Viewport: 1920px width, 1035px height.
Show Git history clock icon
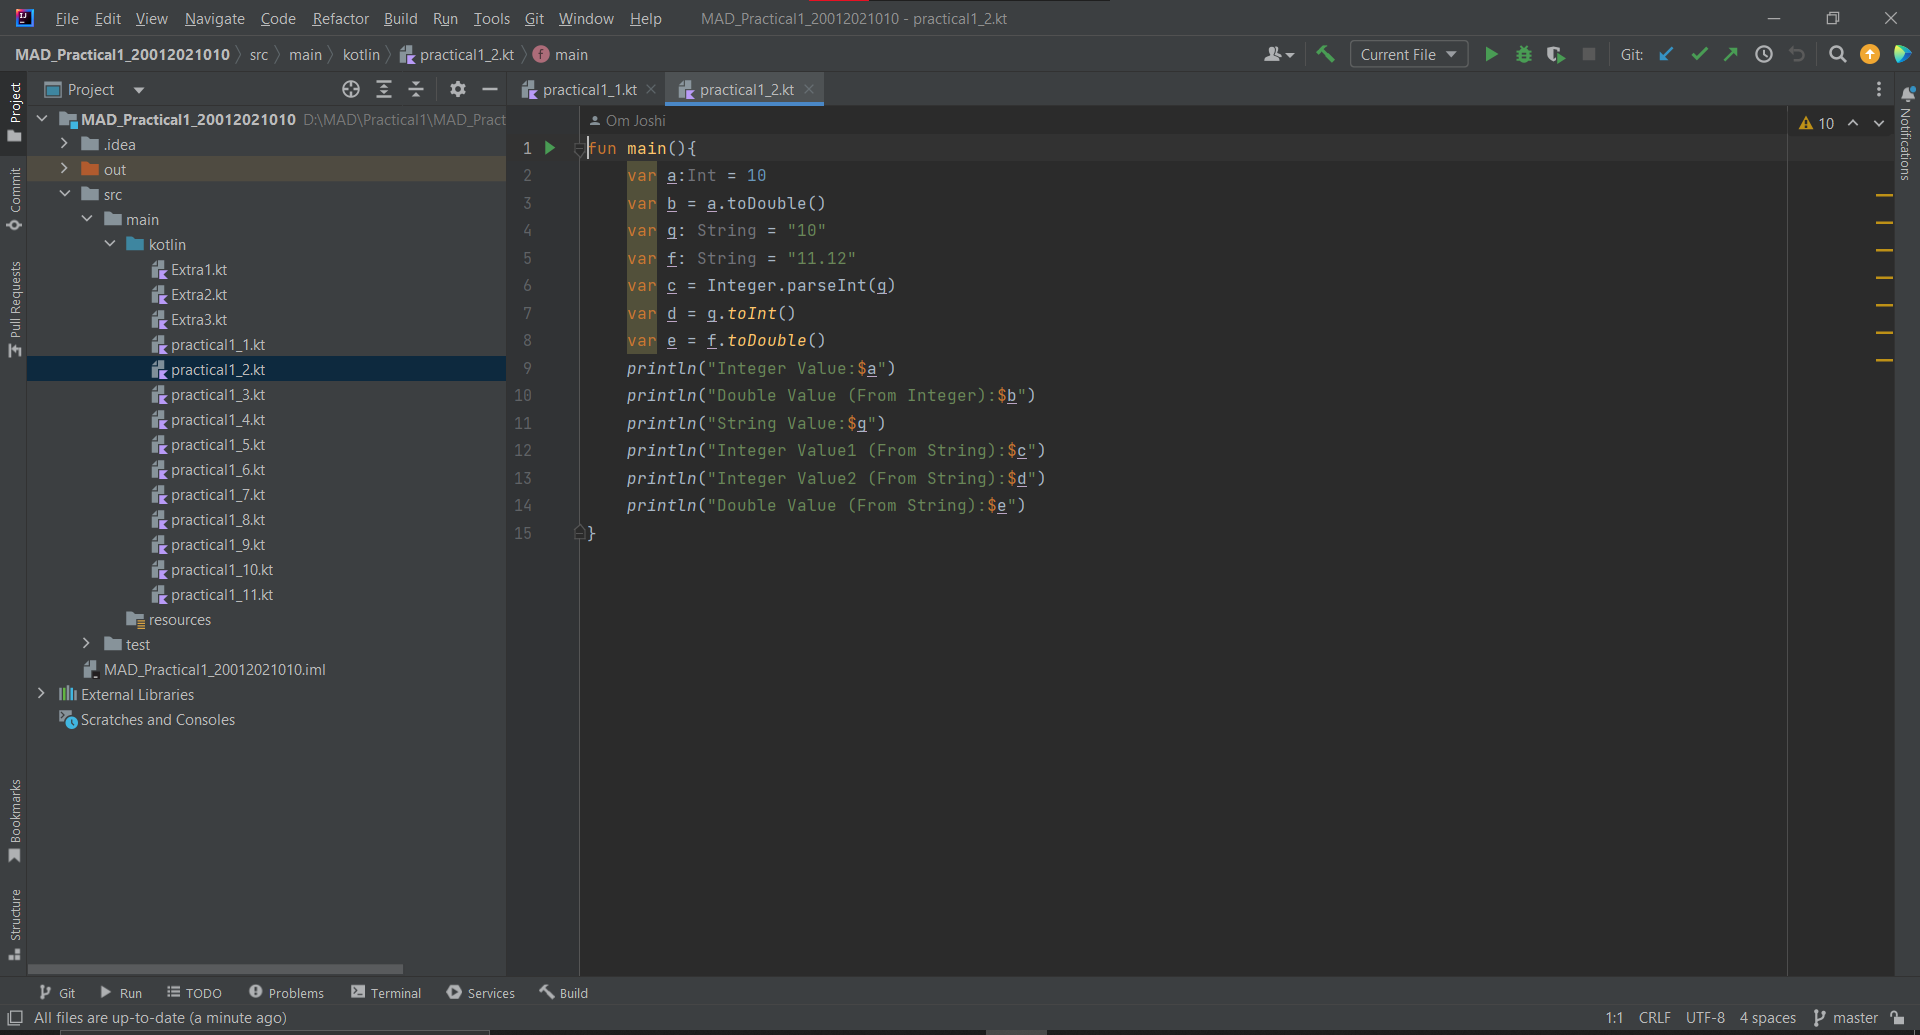coord(1764,54)
